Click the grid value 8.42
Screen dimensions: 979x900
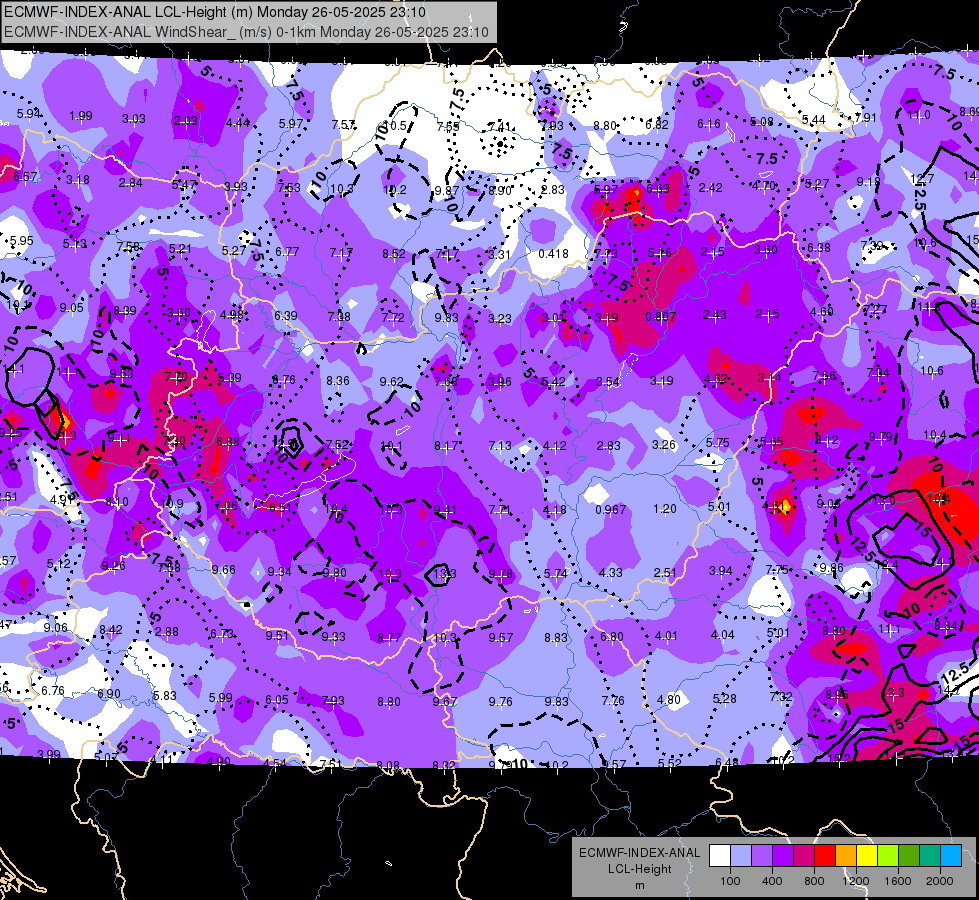111,630
